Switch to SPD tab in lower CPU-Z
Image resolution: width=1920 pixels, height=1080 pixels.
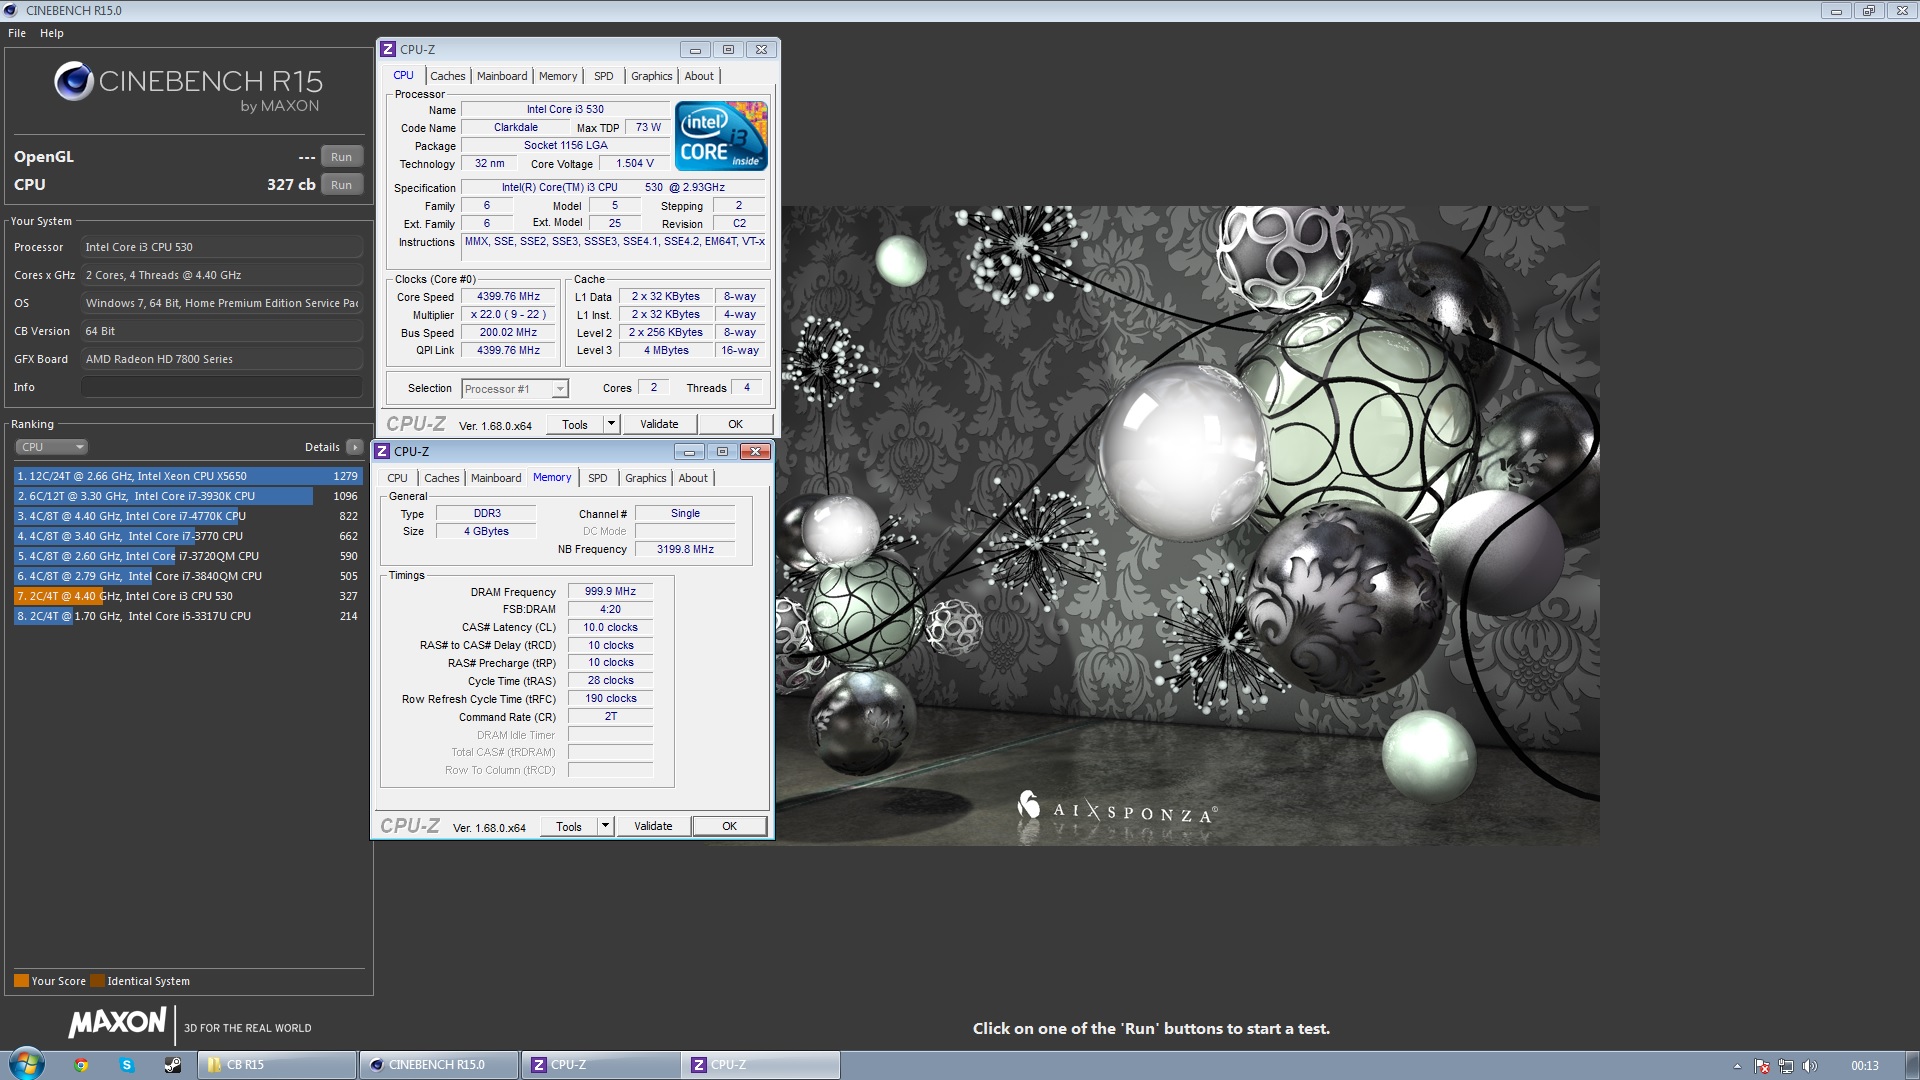pos(598,478)
